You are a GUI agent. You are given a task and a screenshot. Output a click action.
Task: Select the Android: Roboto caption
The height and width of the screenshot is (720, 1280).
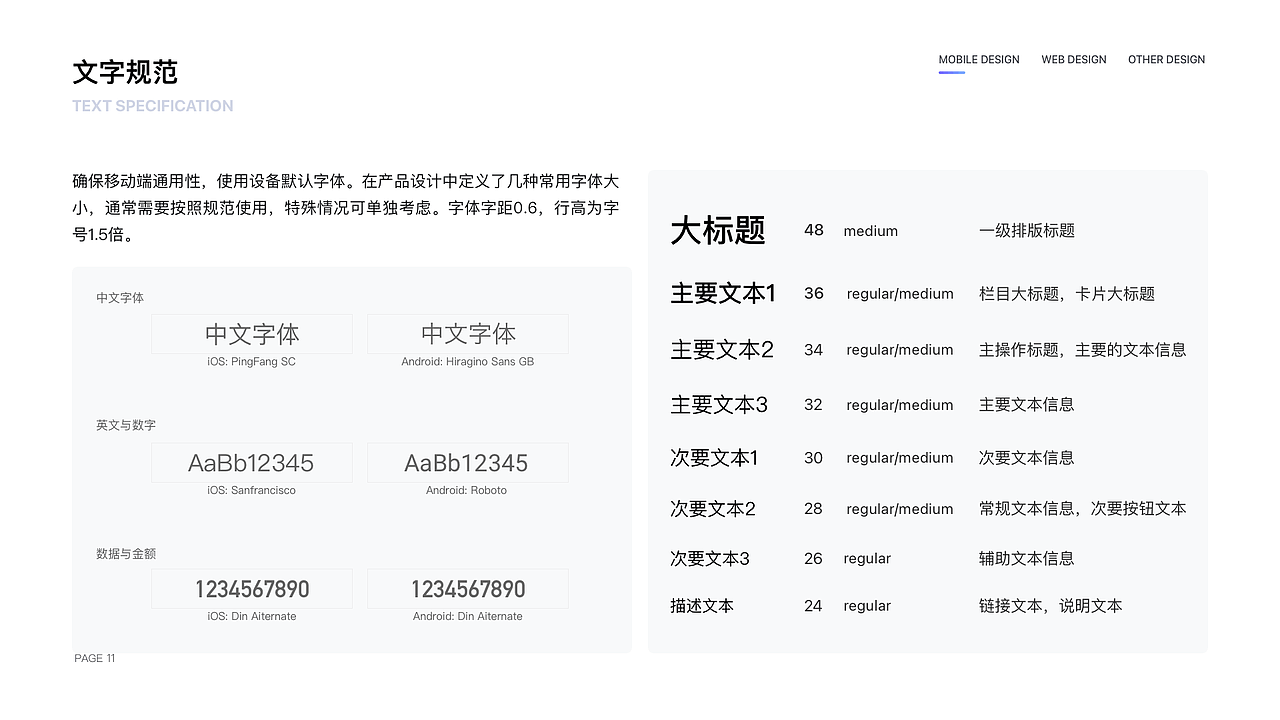click(467, 491)
